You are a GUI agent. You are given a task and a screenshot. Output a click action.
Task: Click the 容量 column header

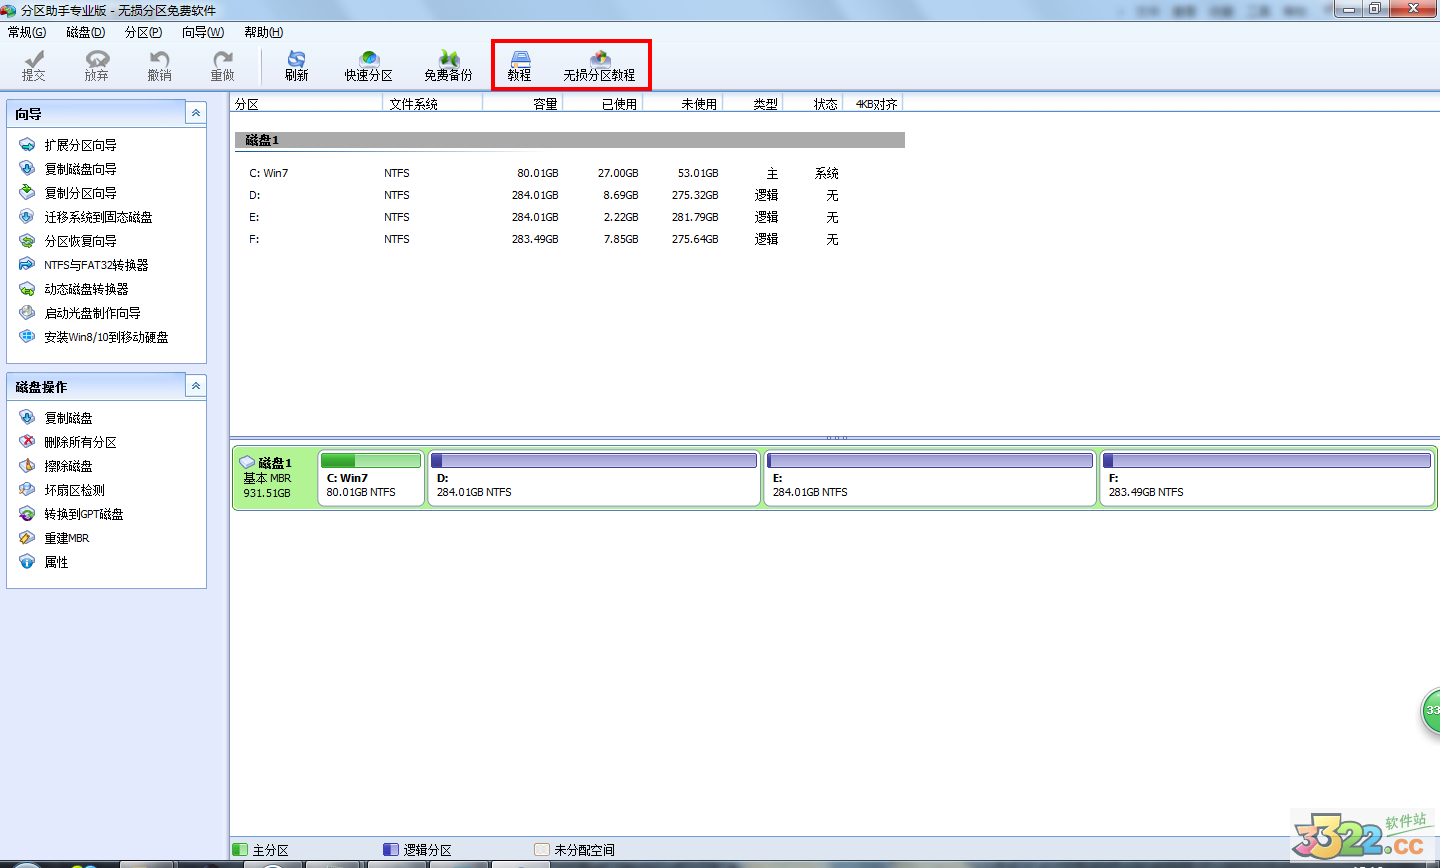tap(545, 104)
